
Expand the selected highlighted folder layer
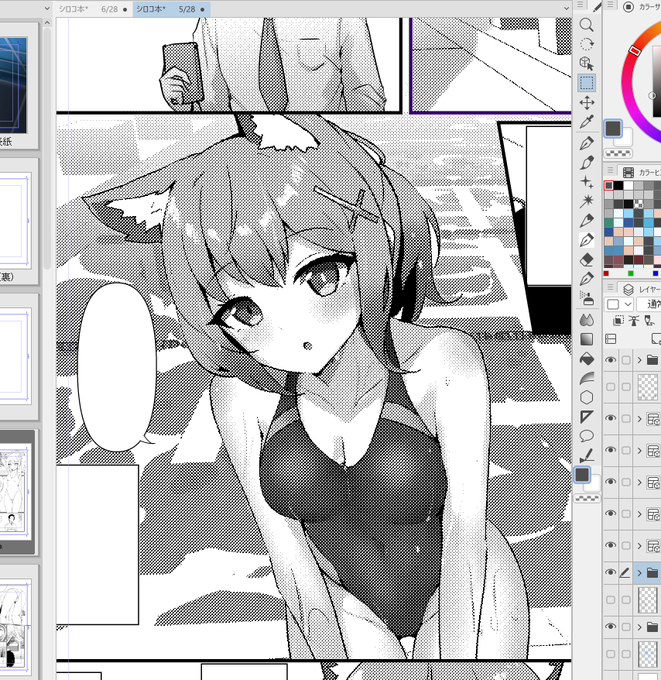pos(639,573)
